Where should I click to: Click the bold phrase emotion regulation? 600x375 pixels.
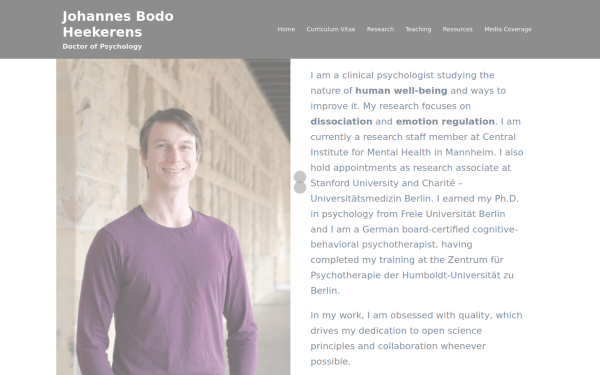tap(445, 121)
